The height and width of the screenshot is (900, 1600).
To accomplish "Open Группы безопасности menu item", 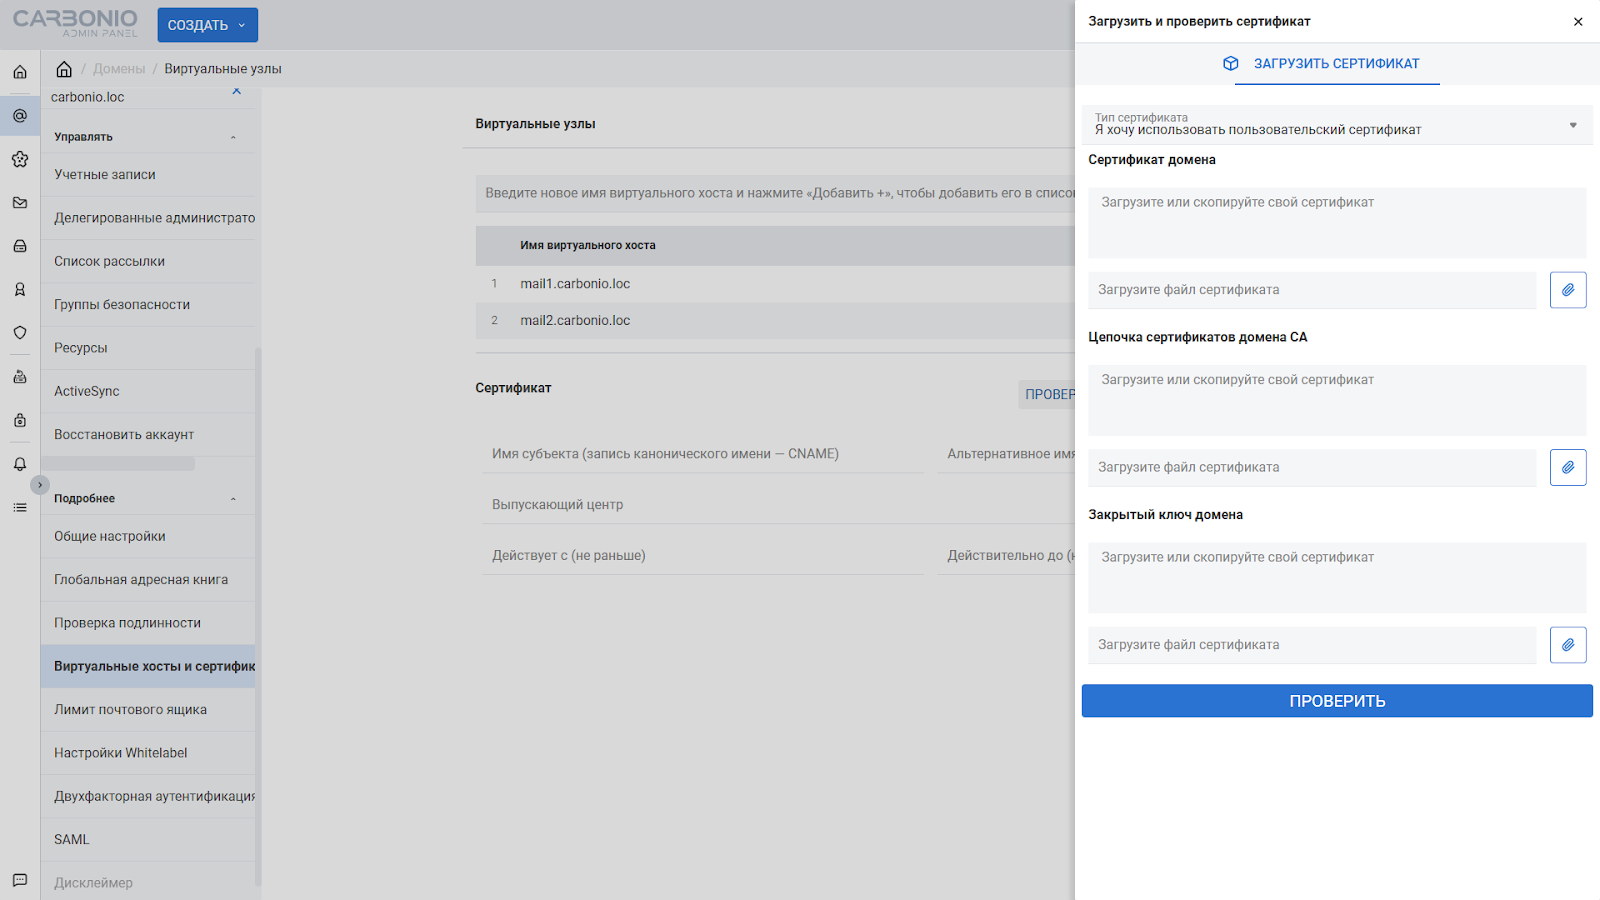I will [x=148, y=305].
